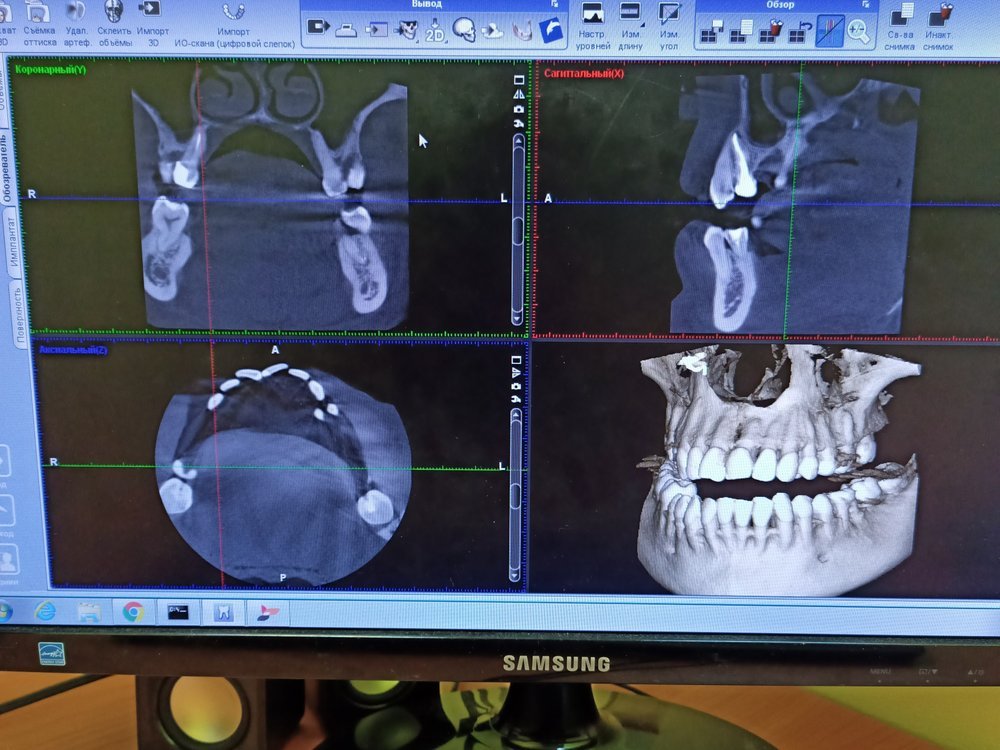This screenshot has width=1000, height=750.
Task: Click the Коронарный(Y) view label
Action: [x=50, y=69]
